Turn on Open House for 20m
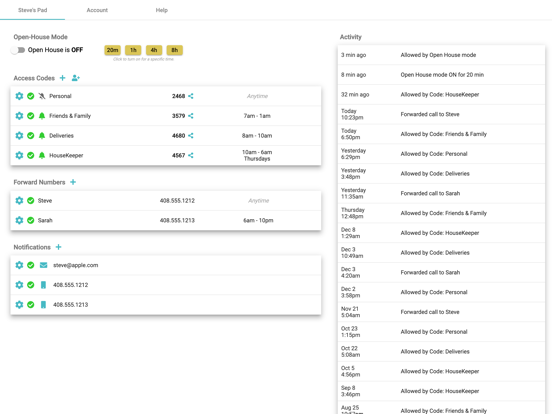This screenshot has width=552, height=414. 112,50
